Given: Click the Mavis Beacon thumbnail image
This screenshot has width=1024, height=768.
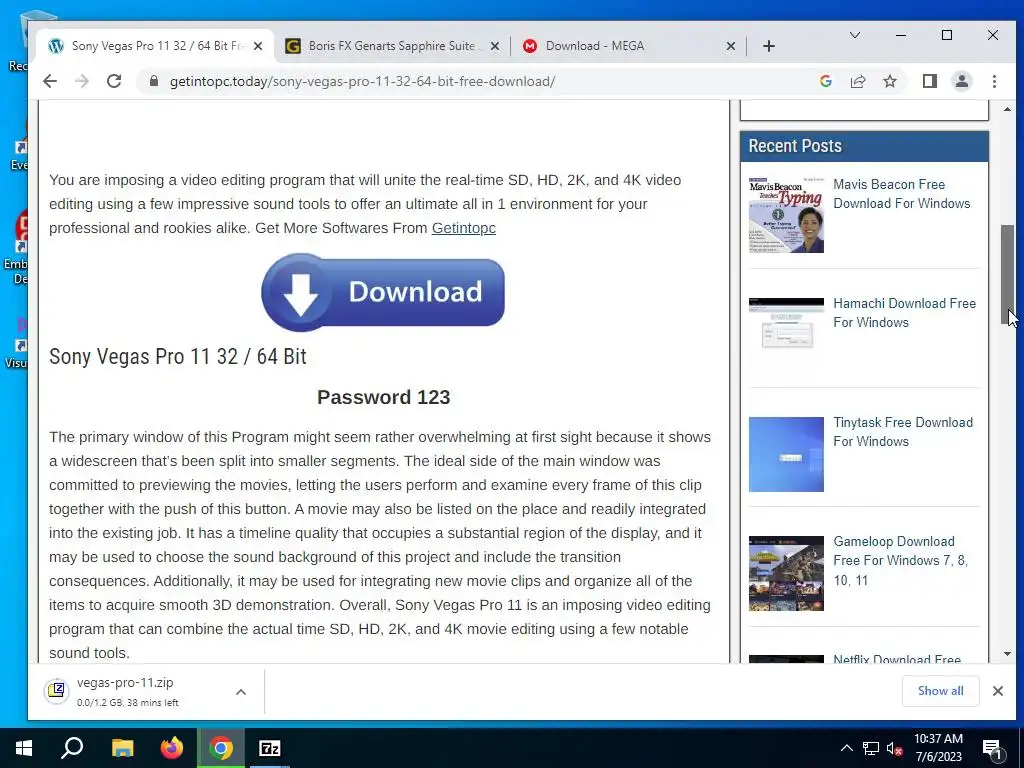Looking at the screenshot, I should pyautogui.click(x=786, y=215).
